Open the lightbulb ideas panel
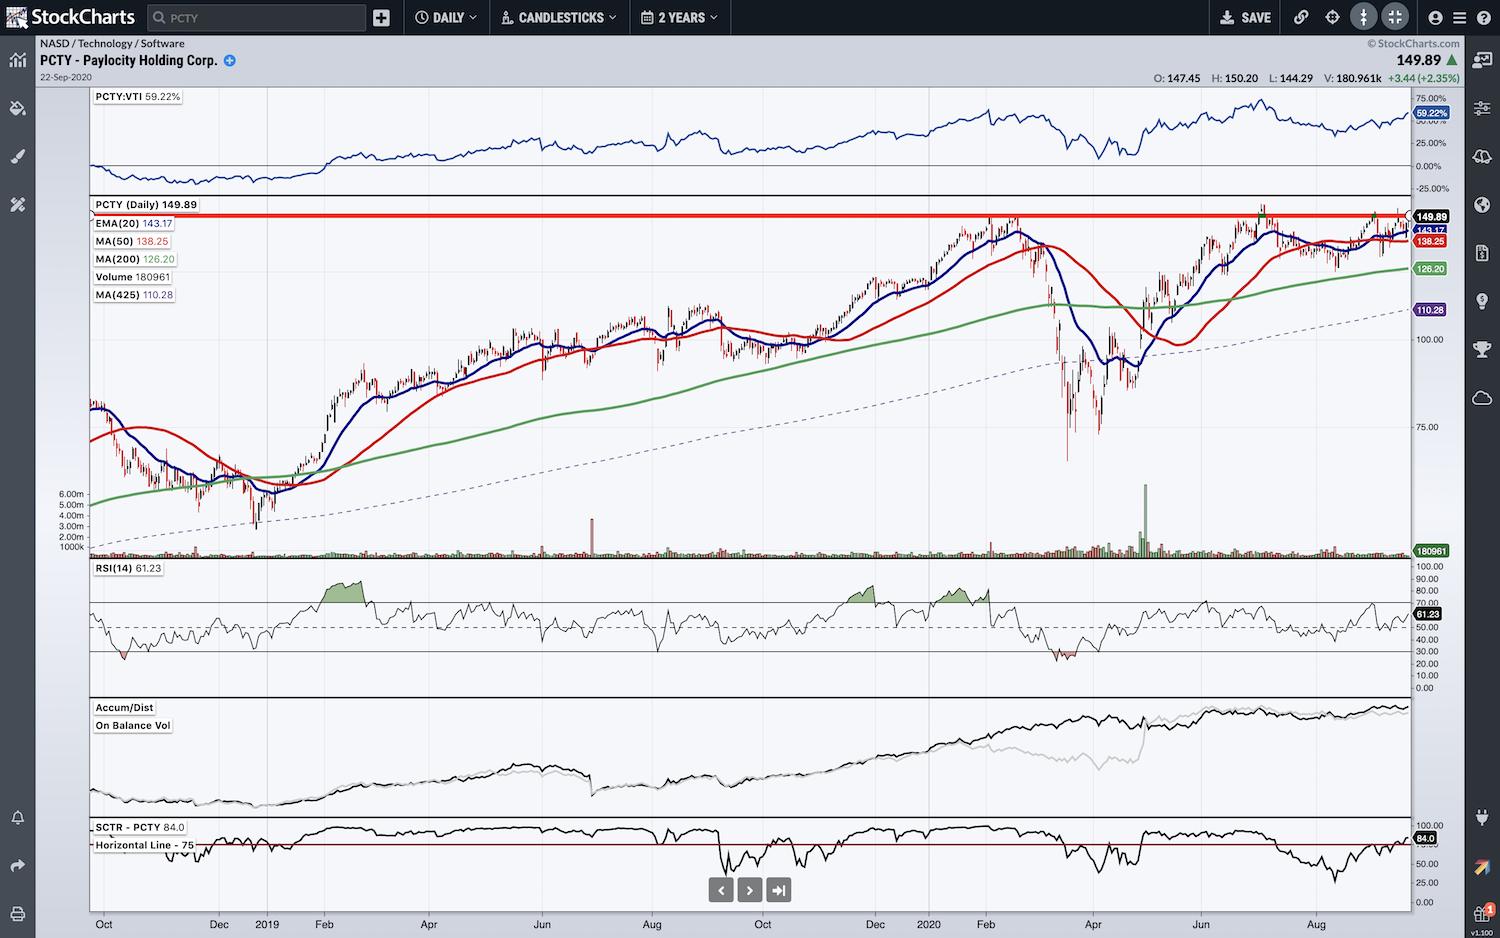 1482,301
